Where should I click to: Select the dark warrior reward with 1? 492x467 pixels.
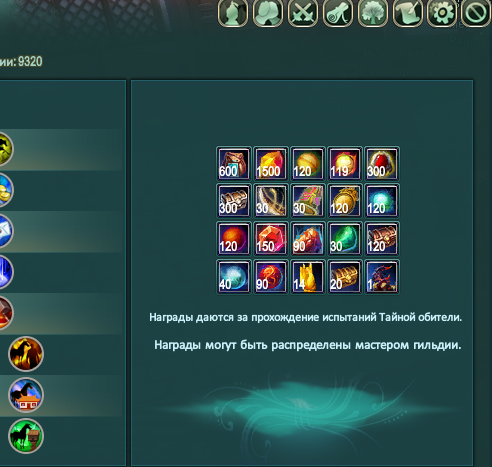[382, 277]
